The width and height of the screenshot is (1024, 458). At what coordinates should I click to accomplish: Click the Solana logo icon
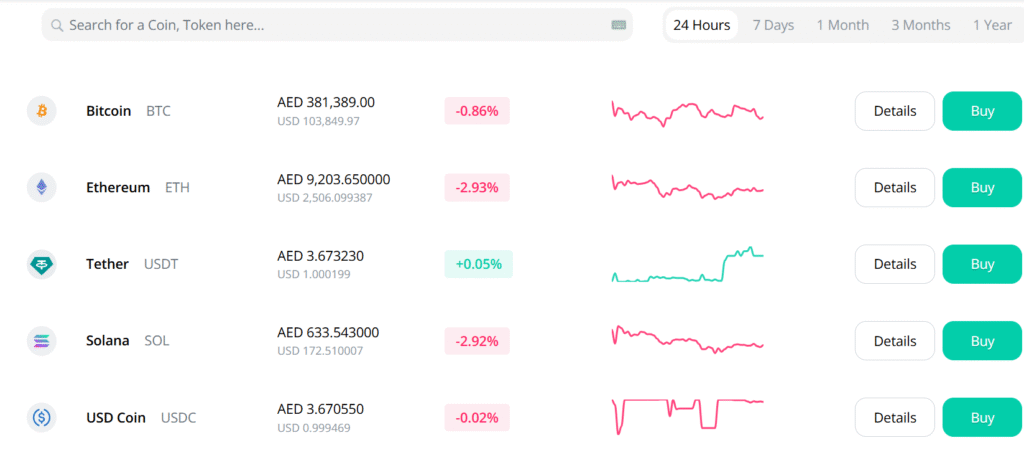point(42,340)
